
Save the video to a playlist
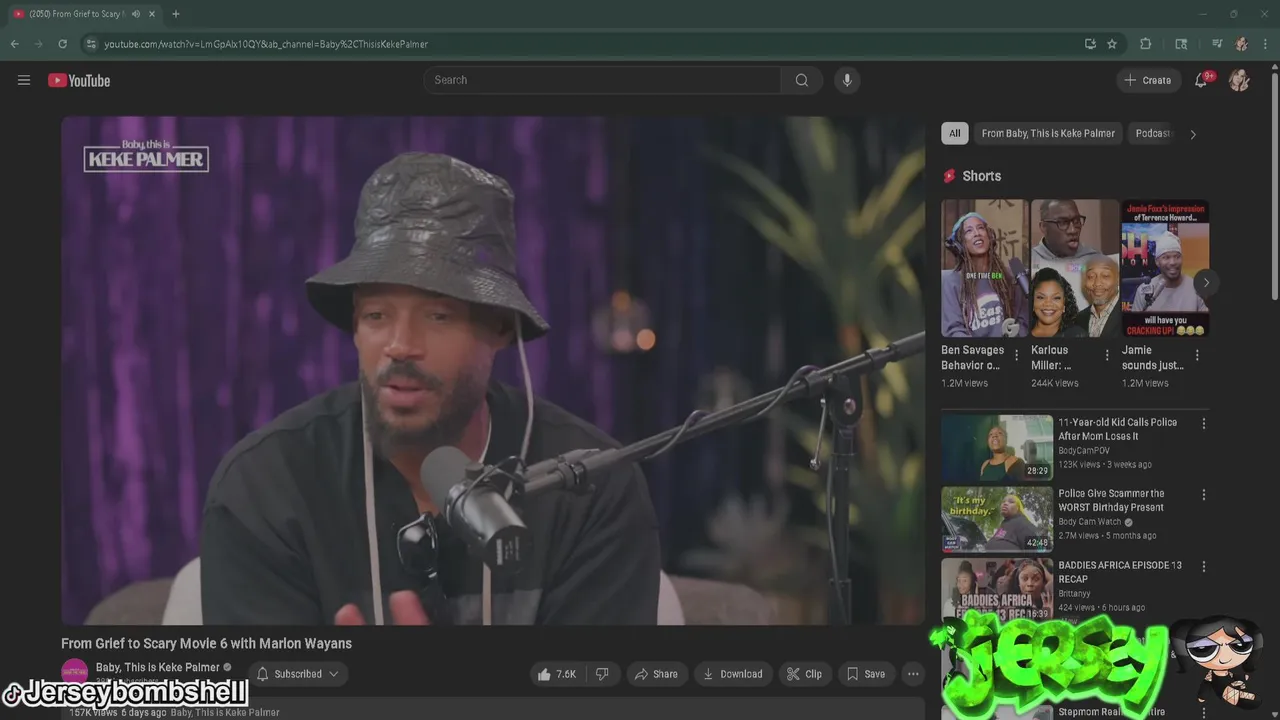866,674
